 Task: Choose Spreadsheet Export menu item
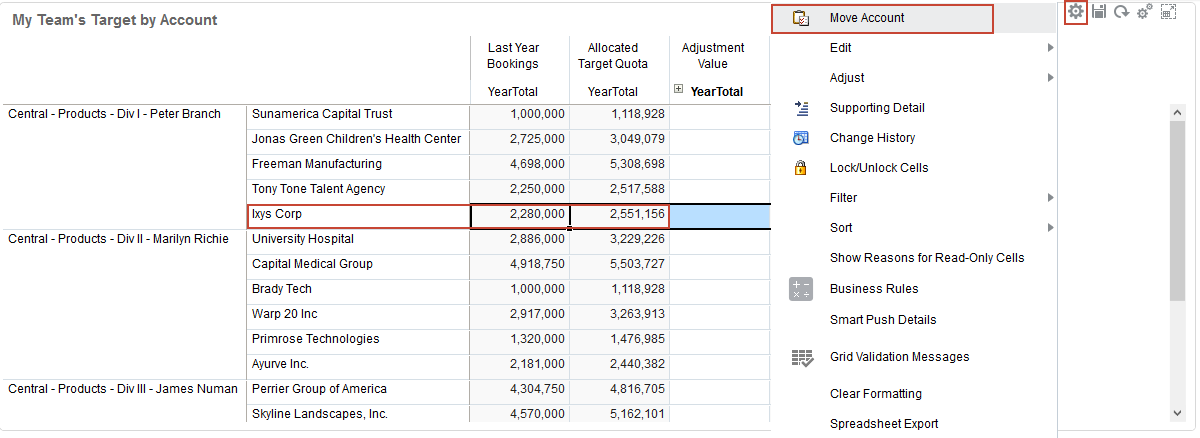tap(883, 424)
